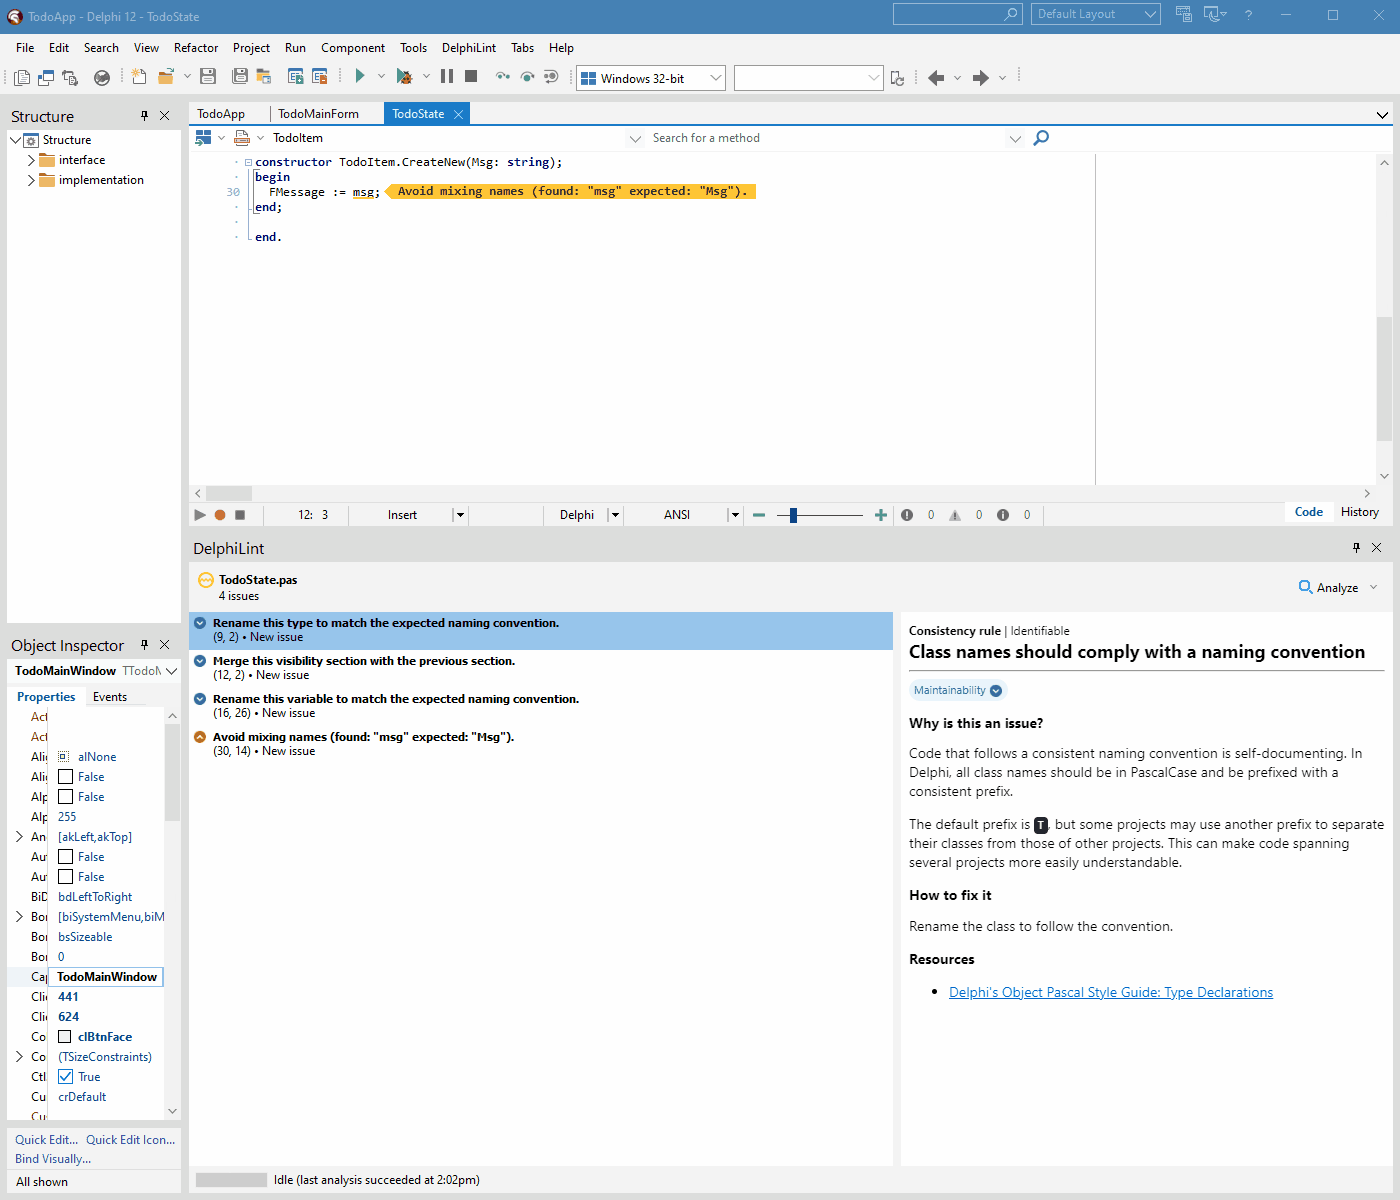
Task: Click the Analyze button
Action: point(1328,587)
